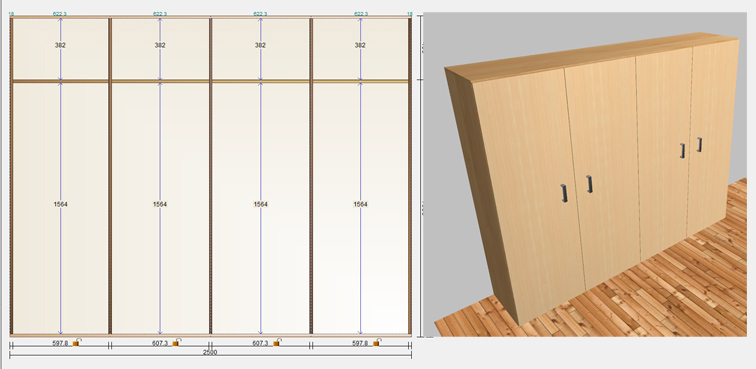The height and width of the screenshot is (369, 756).
Task: Click the 597.8 width value of the first section
Action: [x=60, y=343]
